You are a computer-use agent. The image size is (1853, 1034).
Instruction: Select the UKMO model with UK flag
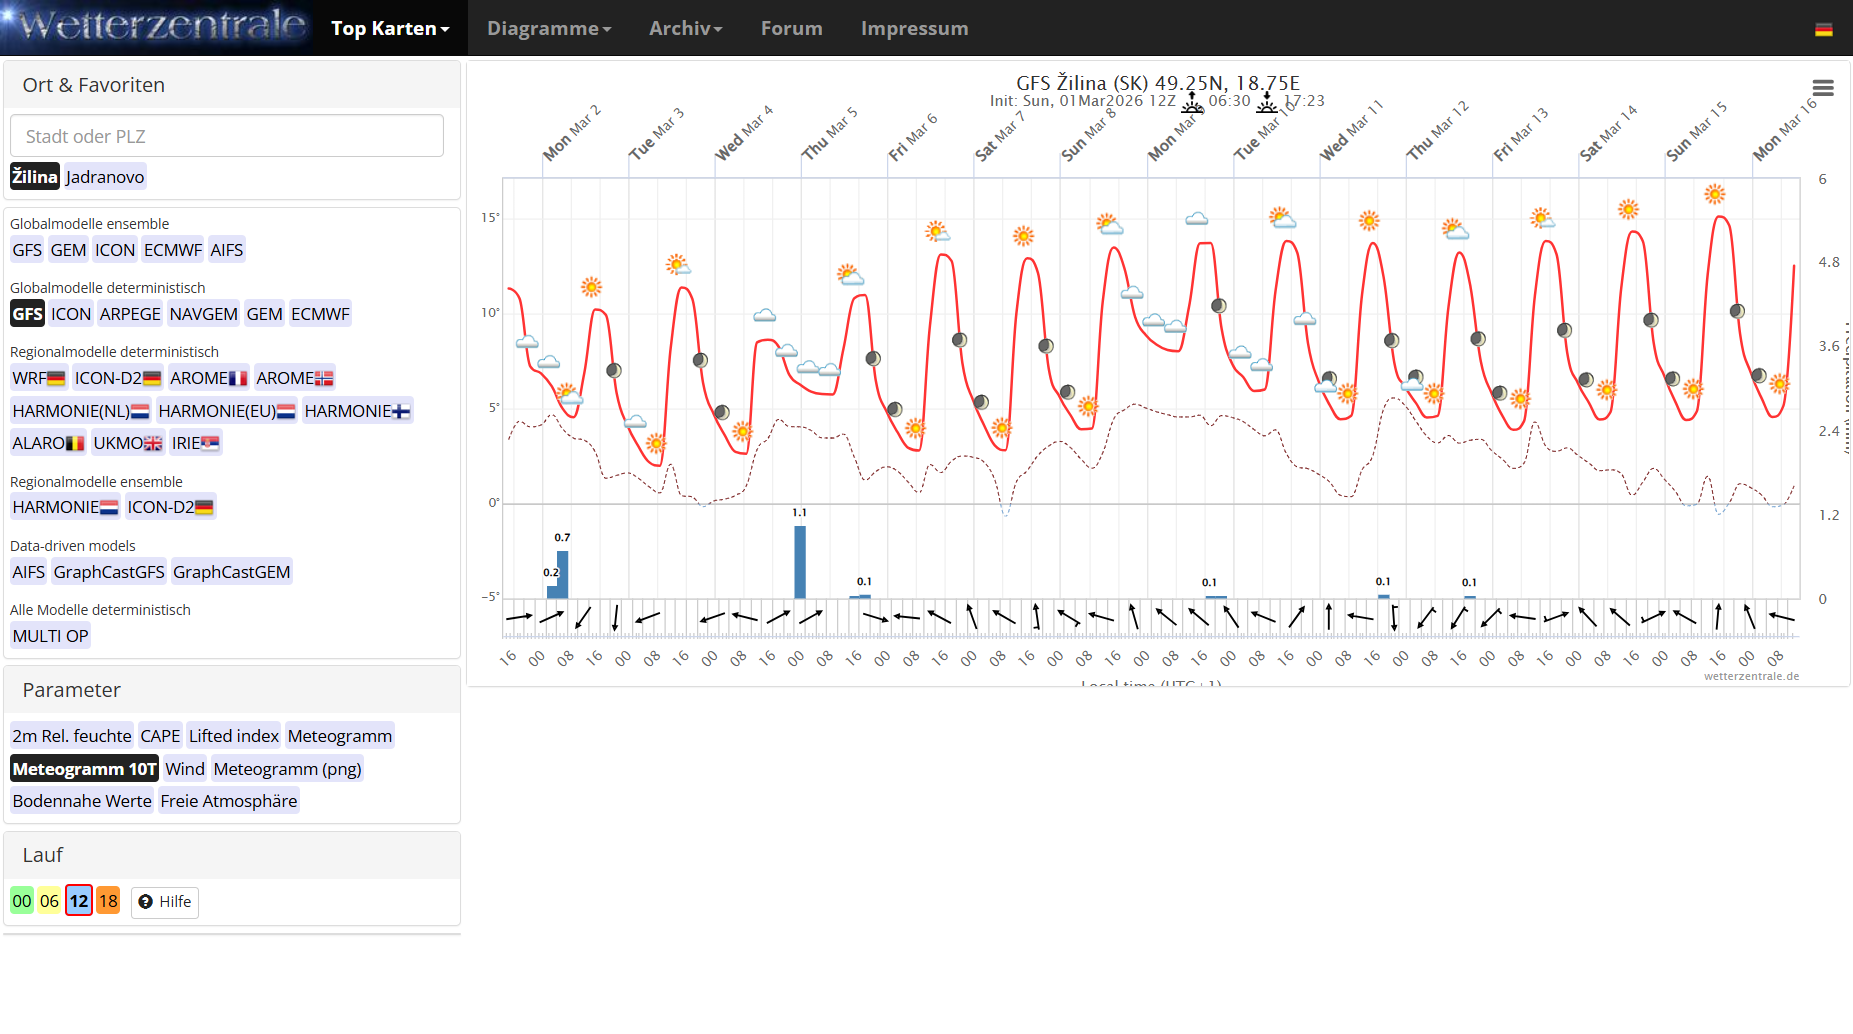[127, 443]
